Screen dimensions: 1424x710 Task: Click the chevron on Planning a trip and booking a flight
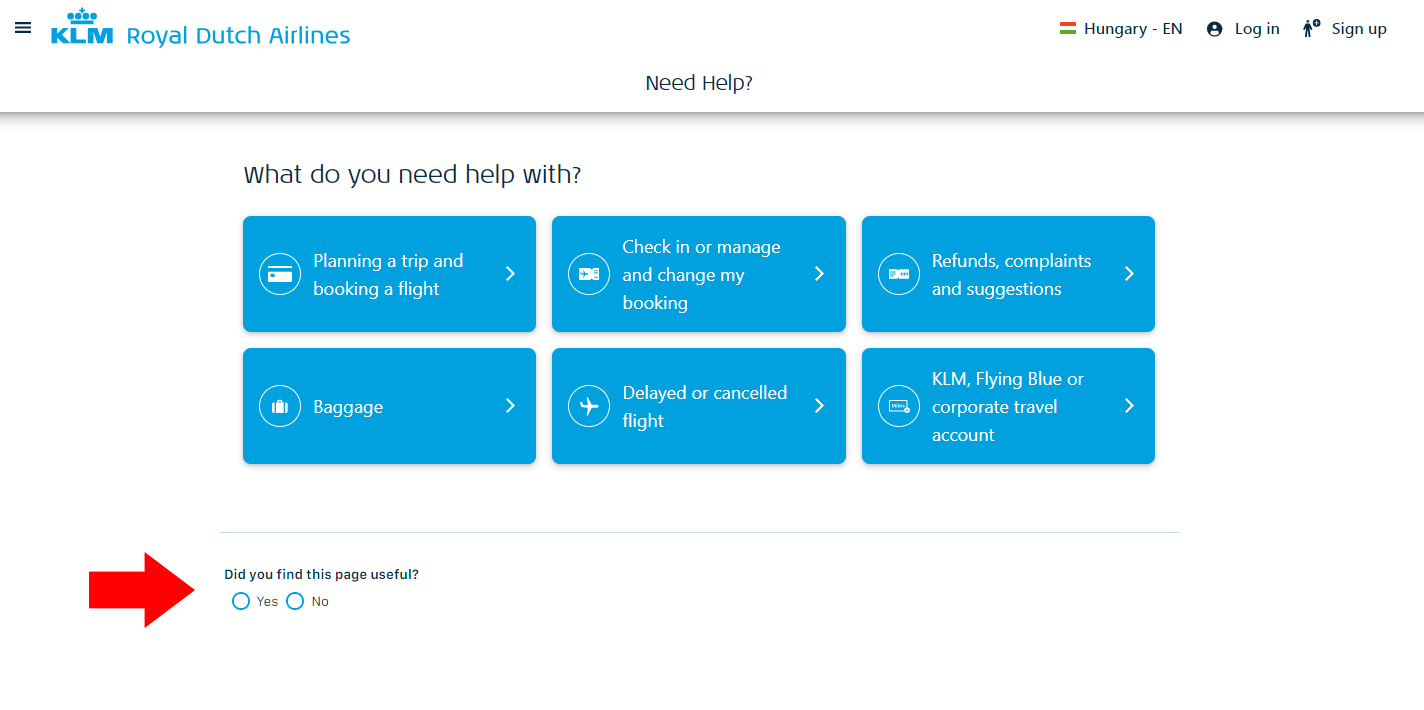[x=510, y=274]
